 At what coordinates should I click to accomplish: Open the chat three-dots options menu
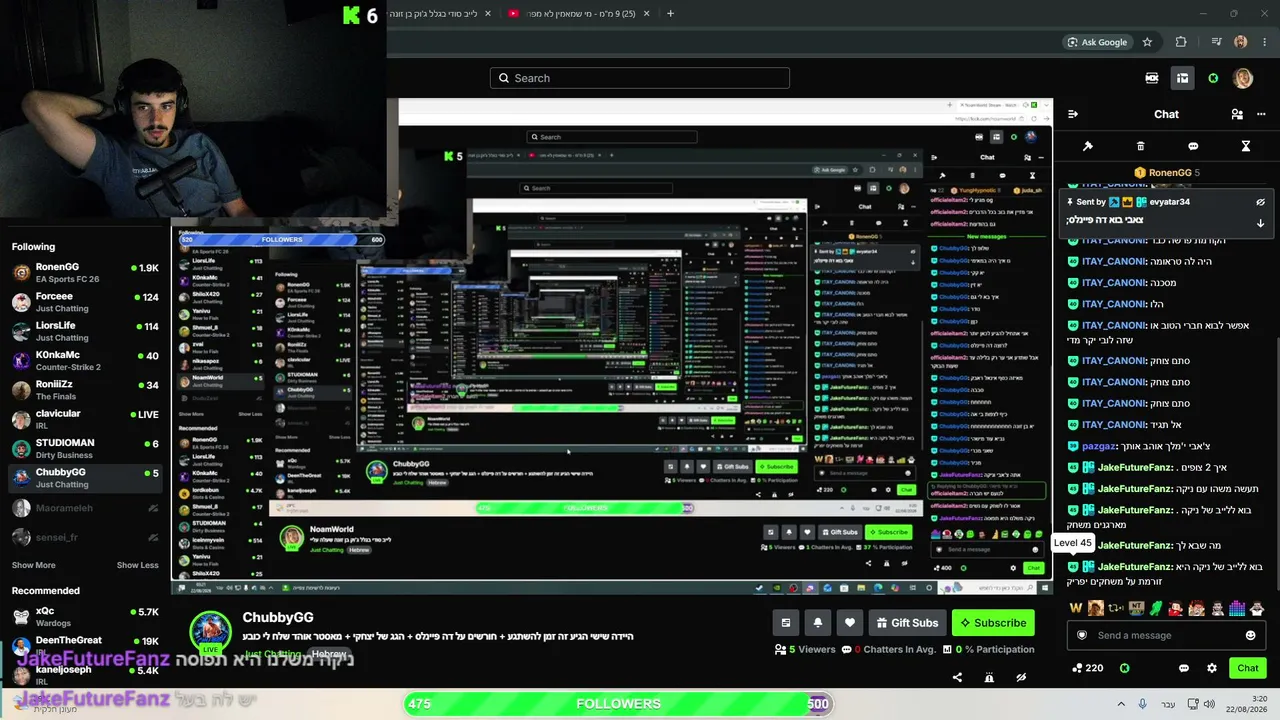[x=1262, y=114]
